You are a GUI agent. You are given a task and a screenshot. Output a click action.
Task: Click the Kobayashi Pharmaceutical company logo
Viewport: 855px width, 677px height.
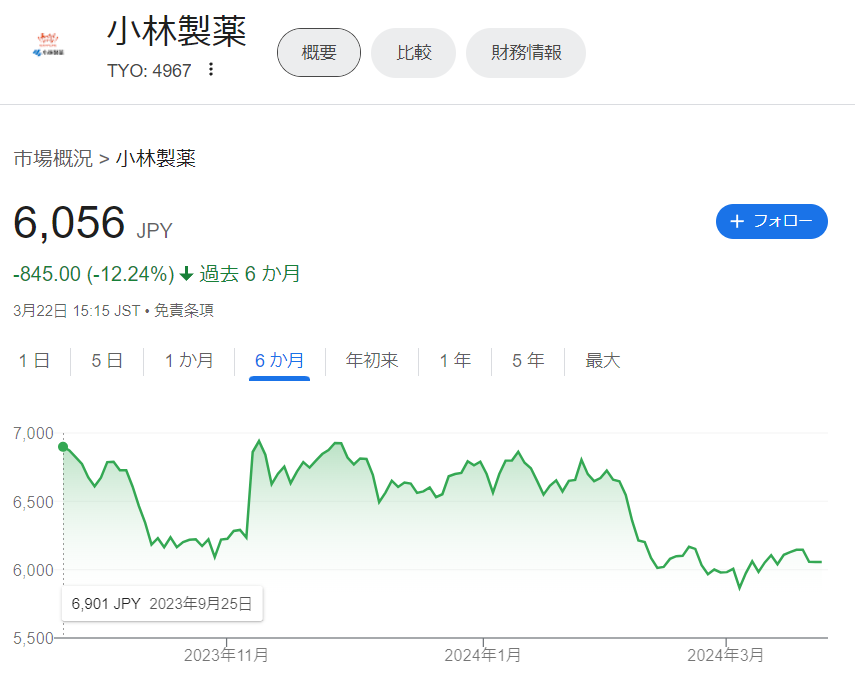pos(47,44)
